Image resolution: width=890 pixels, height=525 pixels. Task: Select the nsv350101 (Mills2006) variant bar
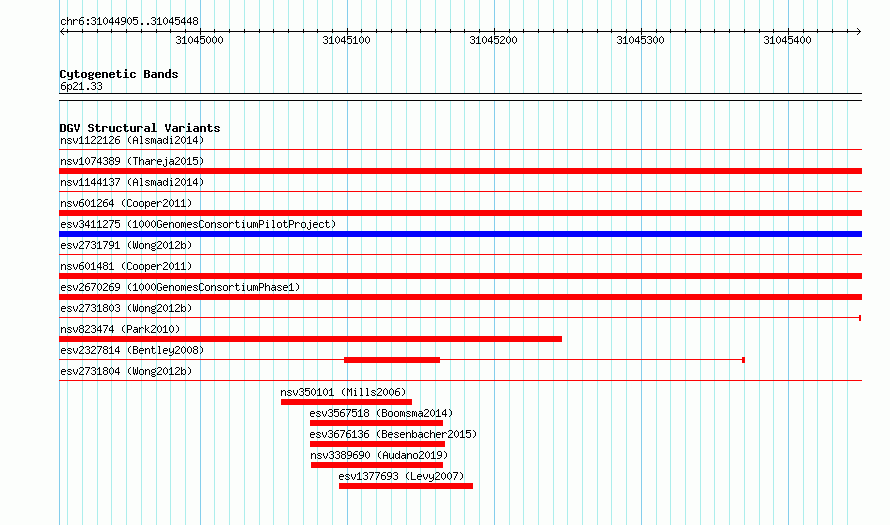[346, 402]
